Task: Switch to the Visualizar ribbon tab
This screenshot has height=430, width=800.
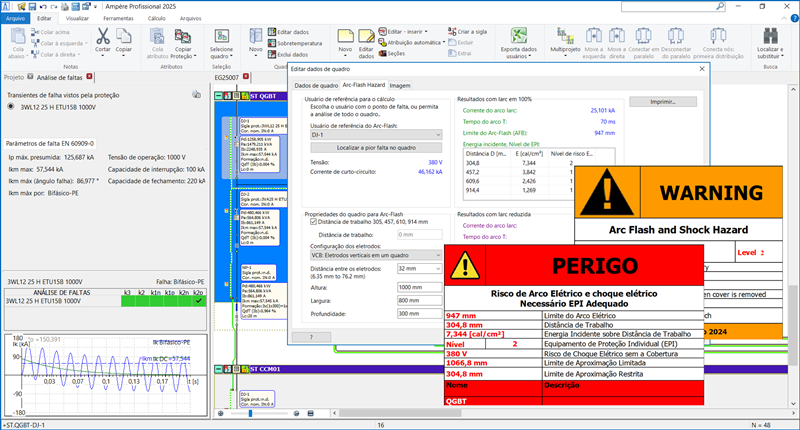Action: tap(77, 18)
